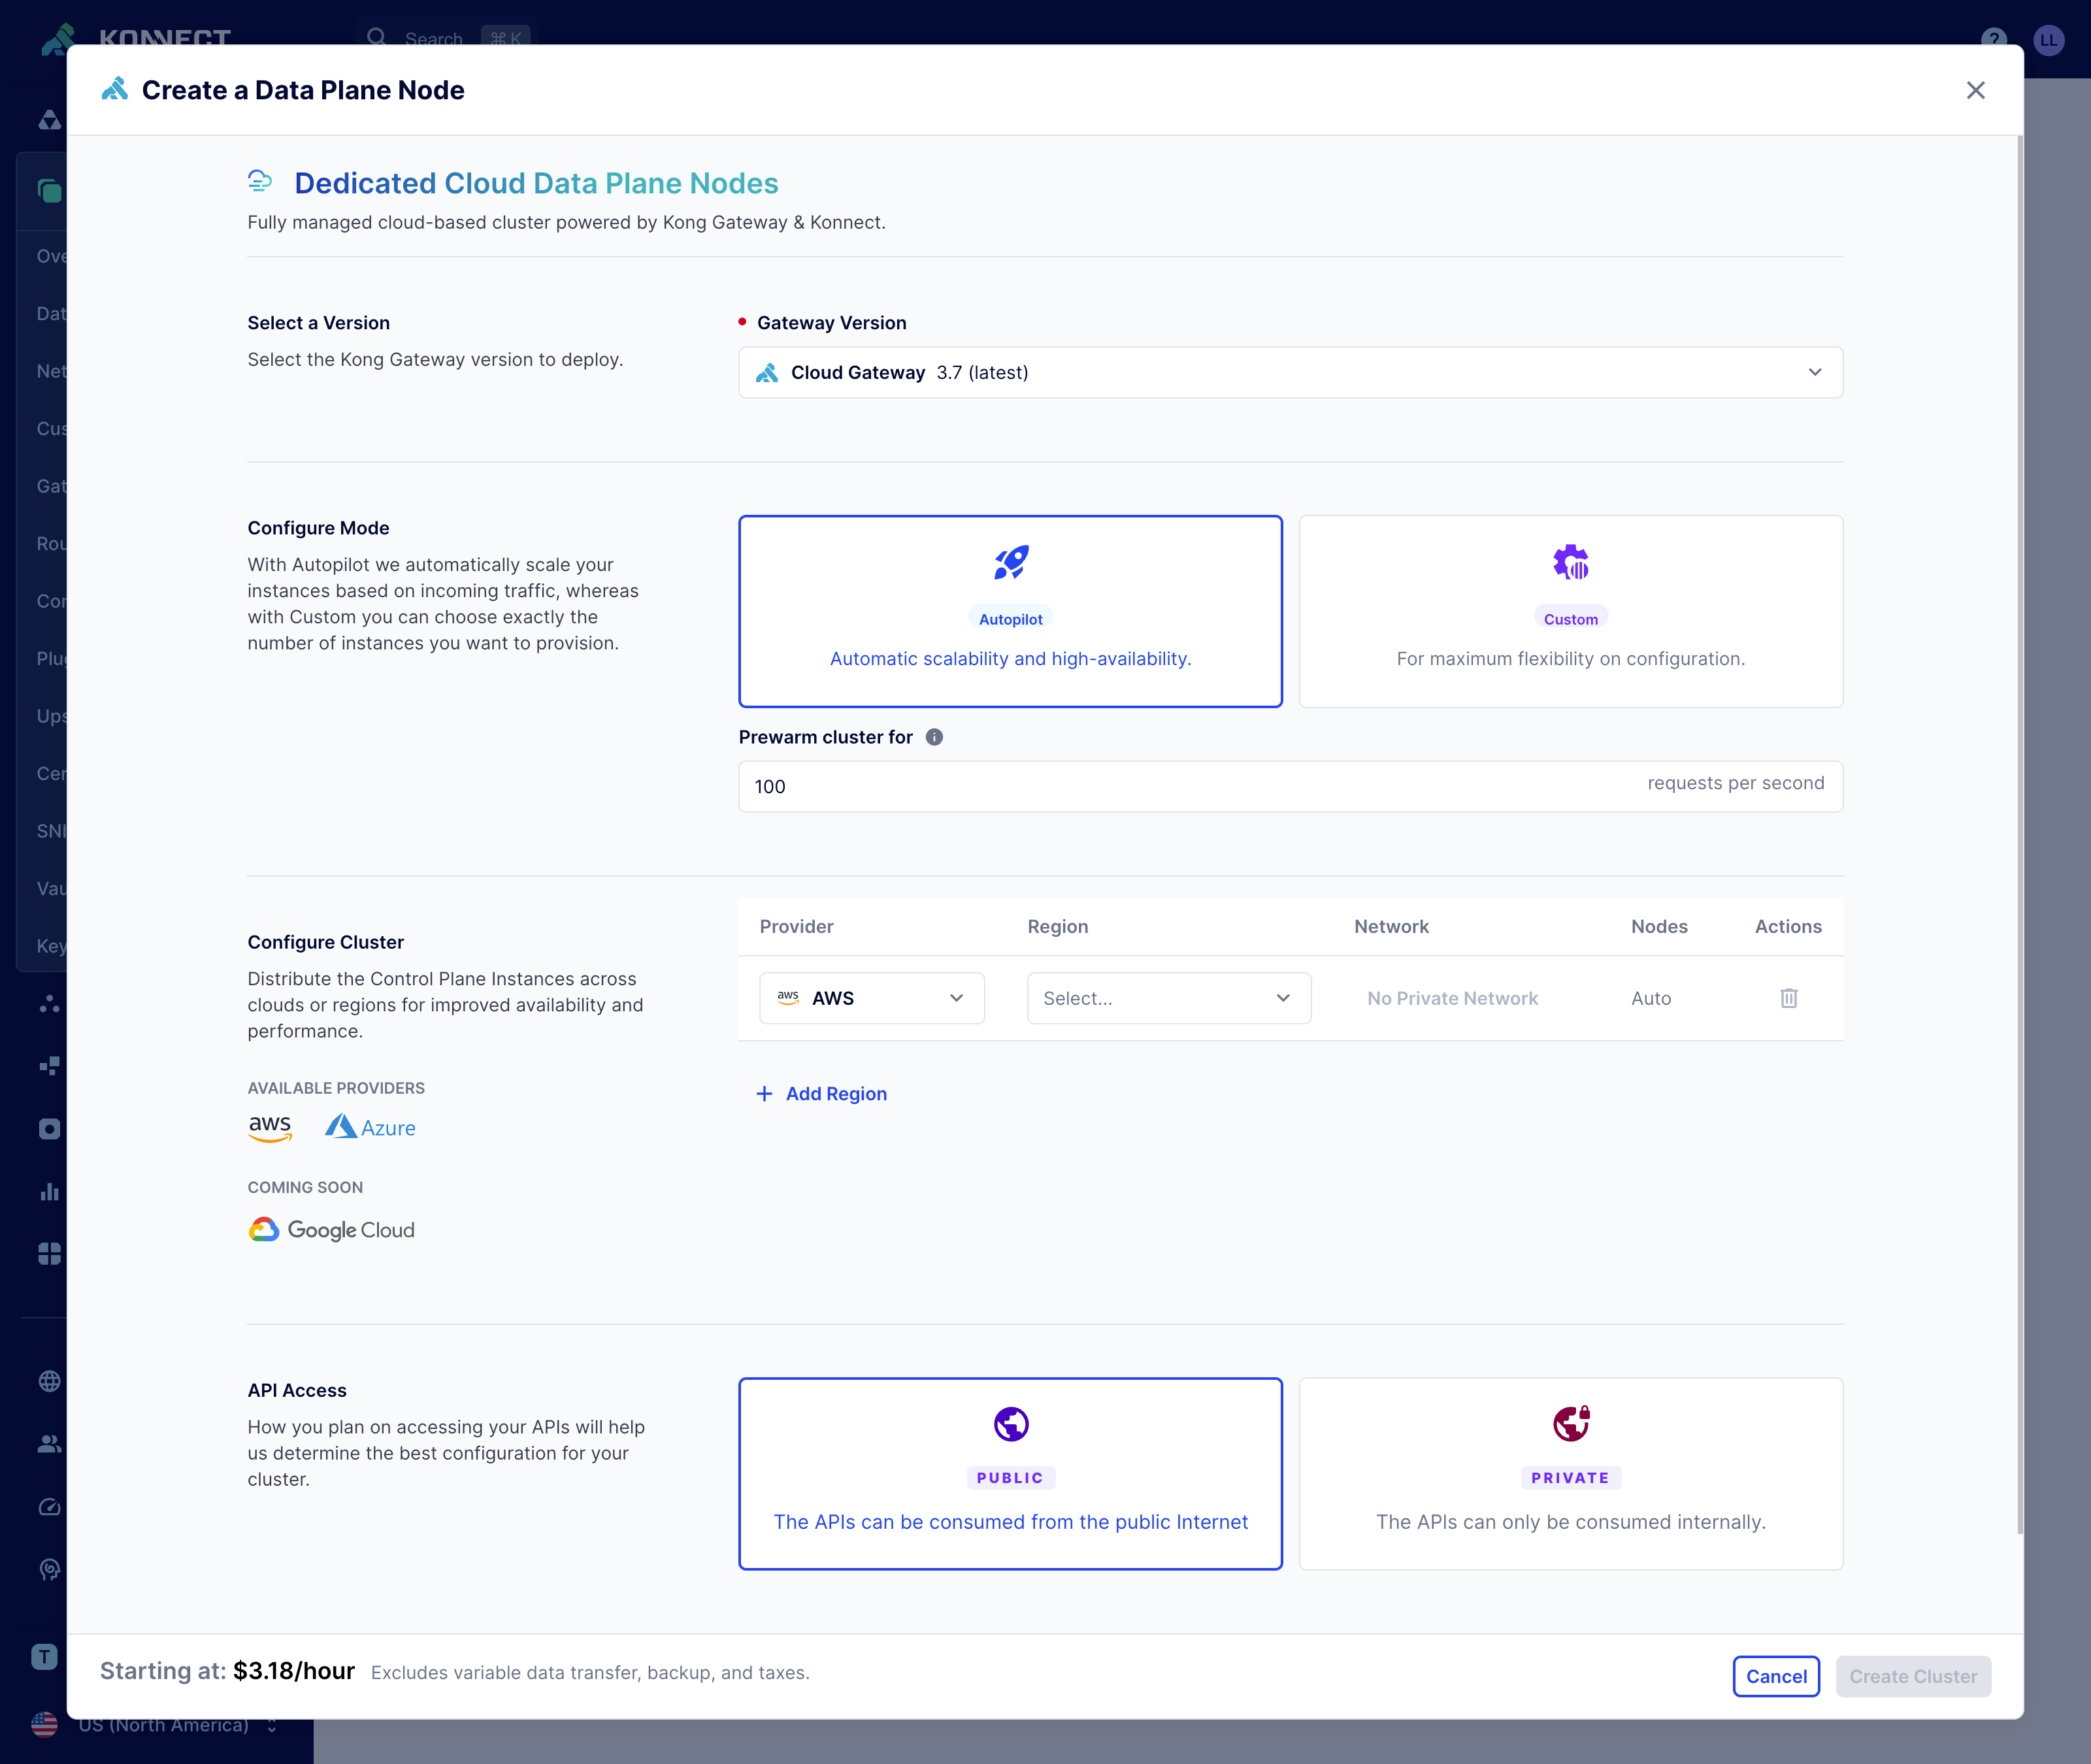2091x1764 pixels.
Task: Click the Cancel button
Action: [1776, 1677]
